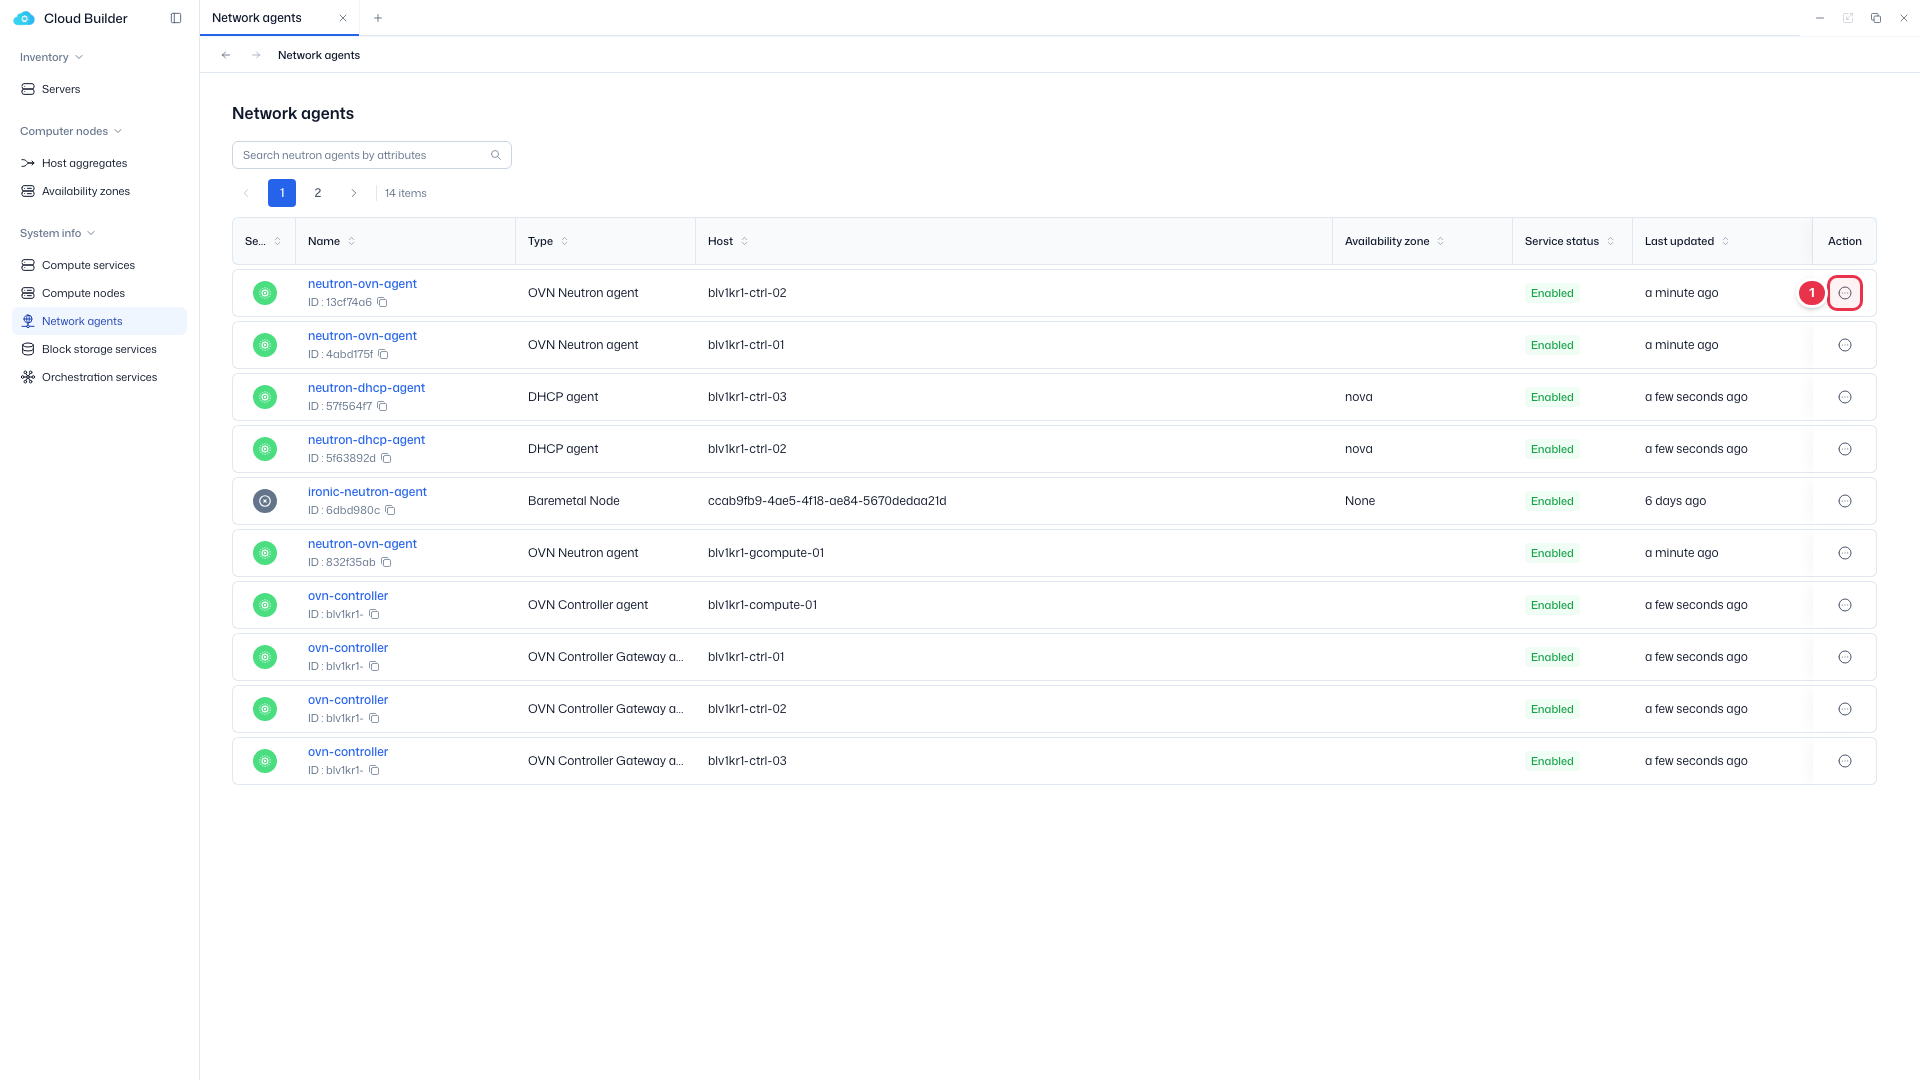The width and height of the screenshot is (1920, 1080).
Task: Close the Network agents tab
Action: click(343, 18)
